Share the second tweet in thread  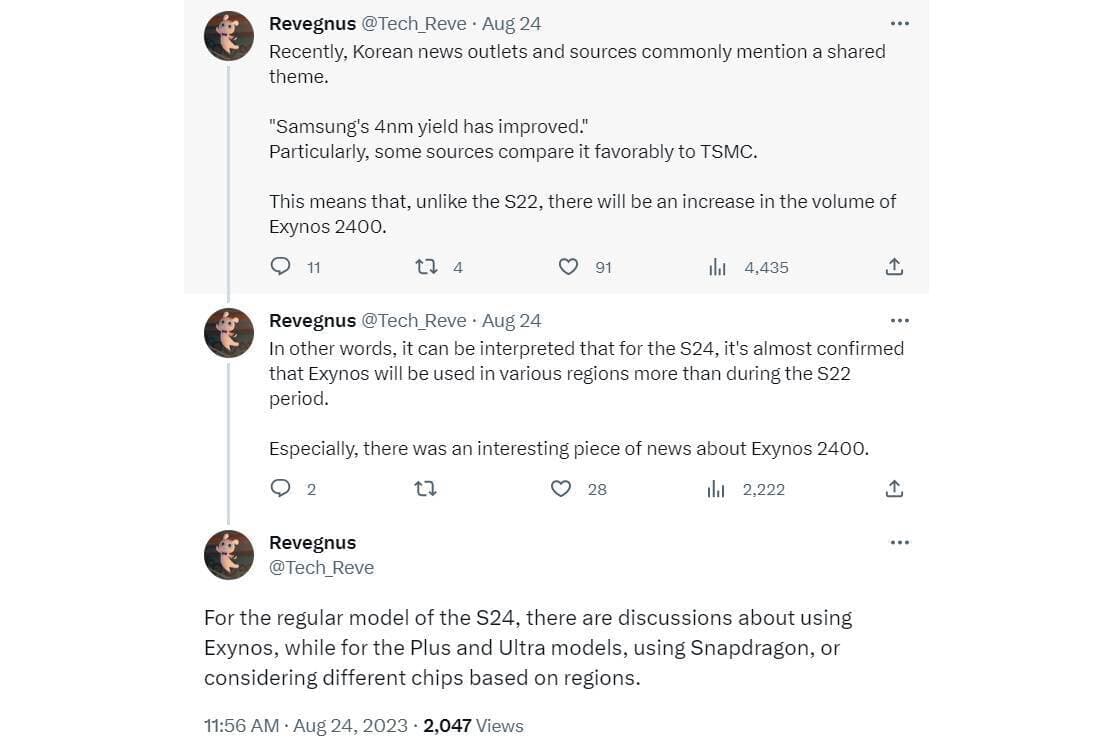pyautogui.click(x=894, y=489)
